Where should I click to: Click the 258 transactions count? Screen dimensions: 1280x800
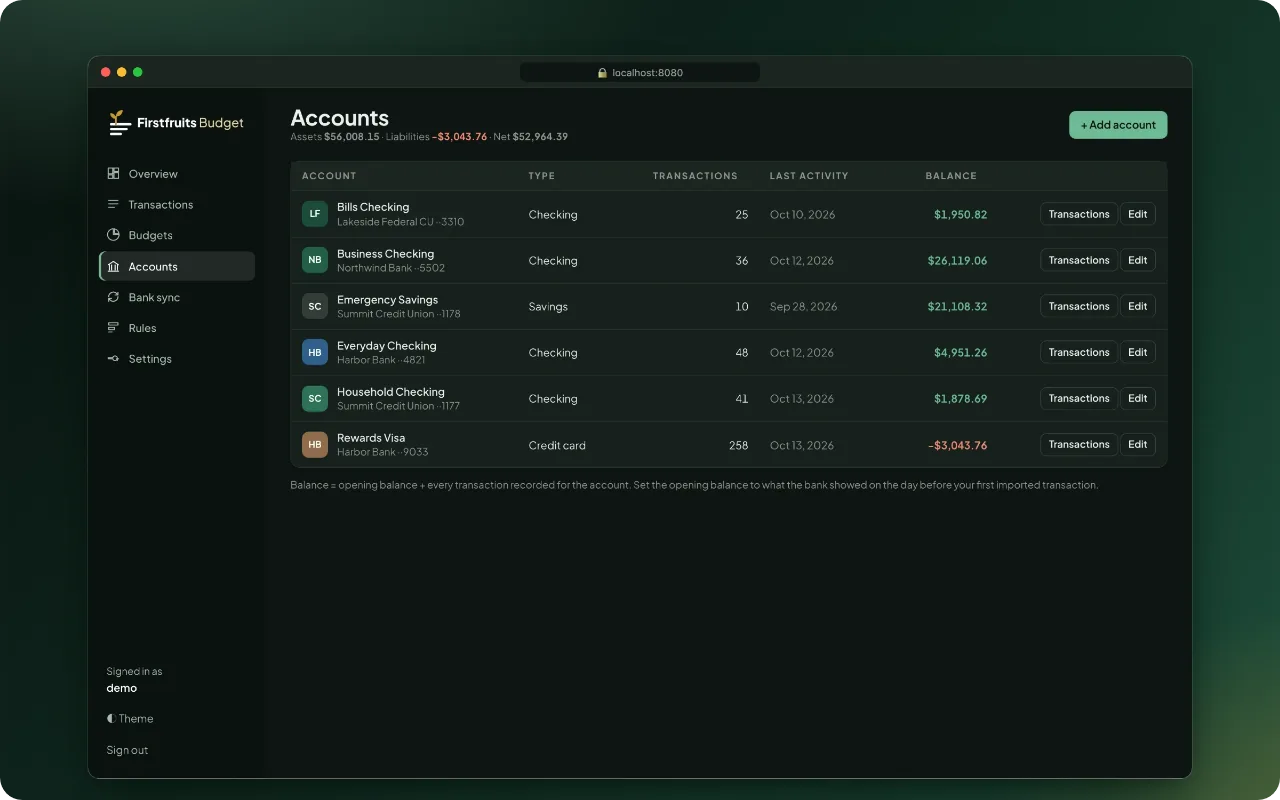[x=738, y=445]
